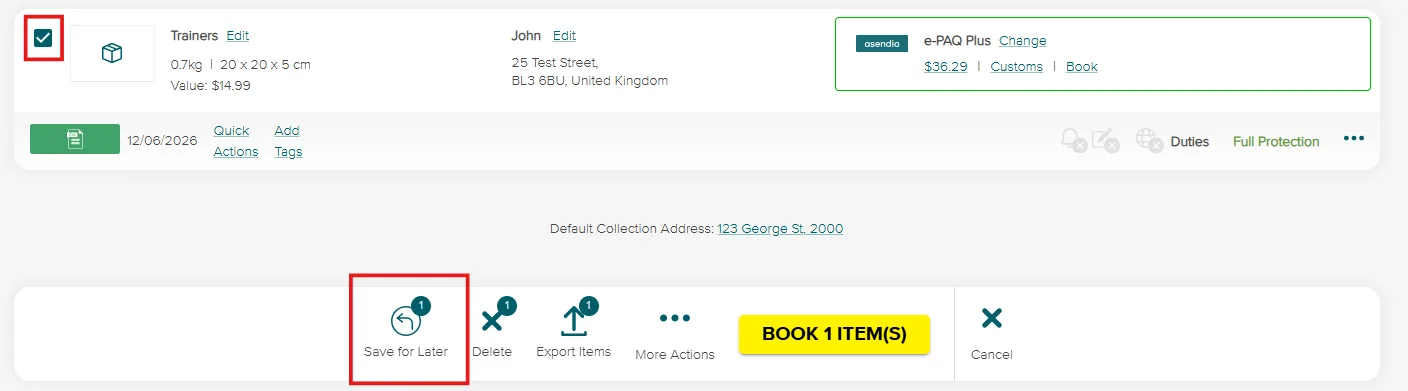Click the edit note icon
Viewport: 1408px width, 391px height.
click(x=1105, y=141)
